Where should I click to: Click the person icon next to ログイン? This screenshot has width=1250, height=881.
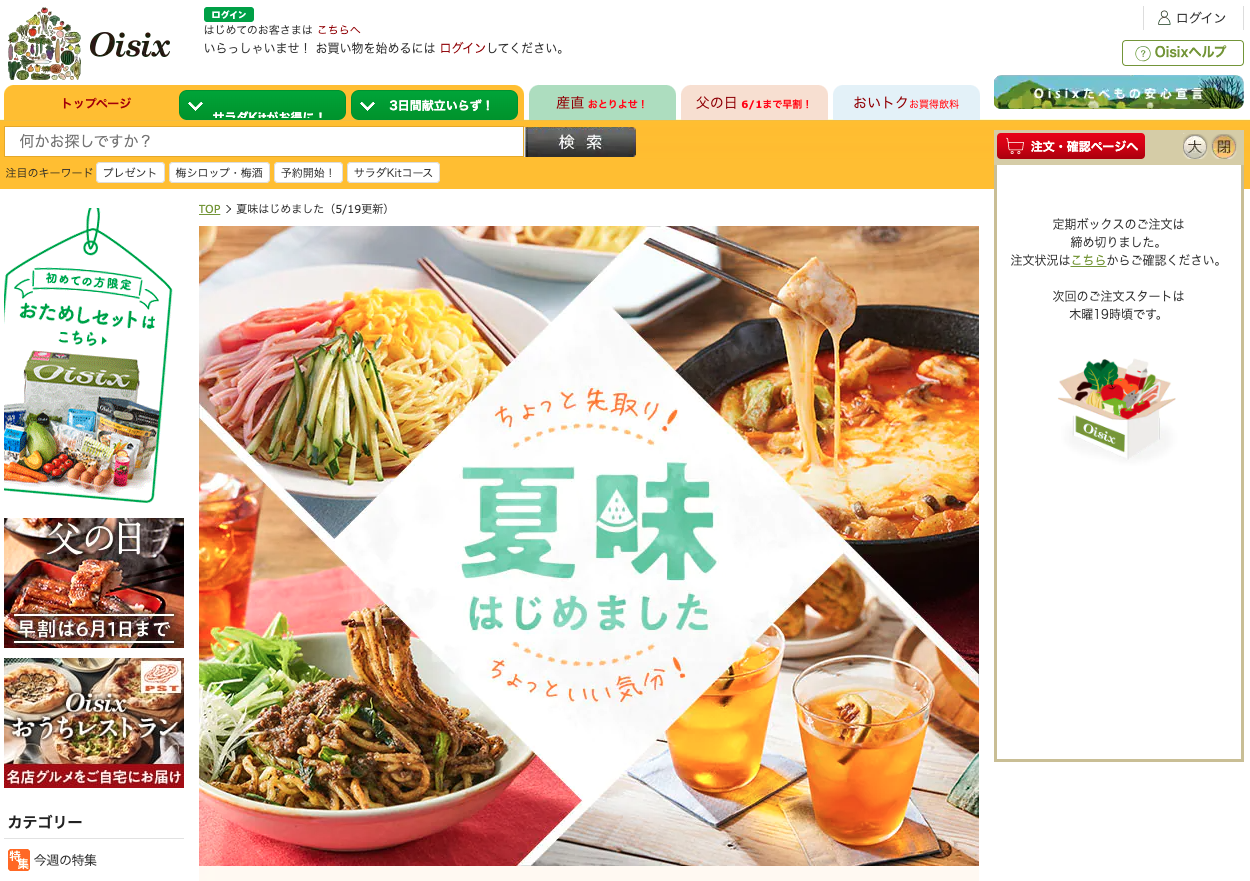1164,18
